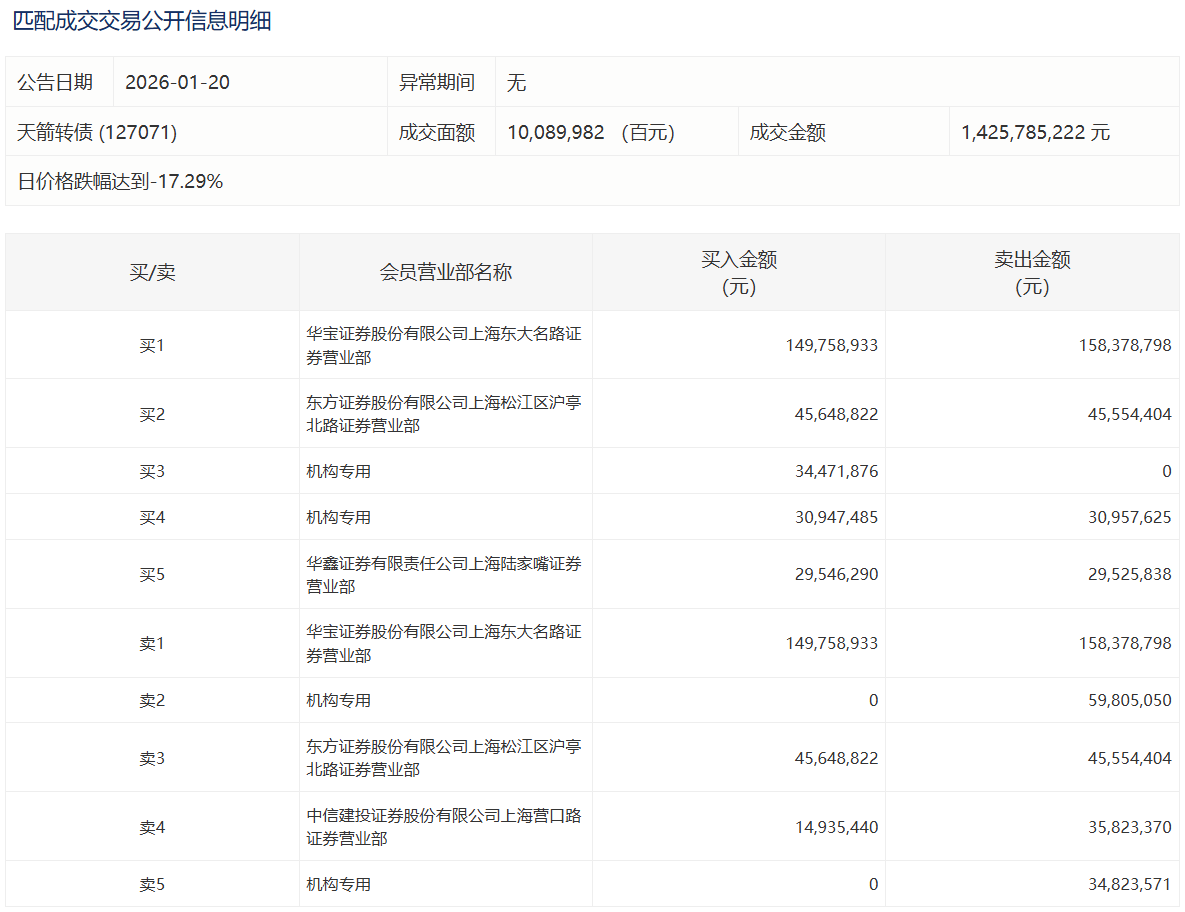Select the announcement date 2026-01-20
Viewport: 1185px width, 912px height.
pos(177,82)
